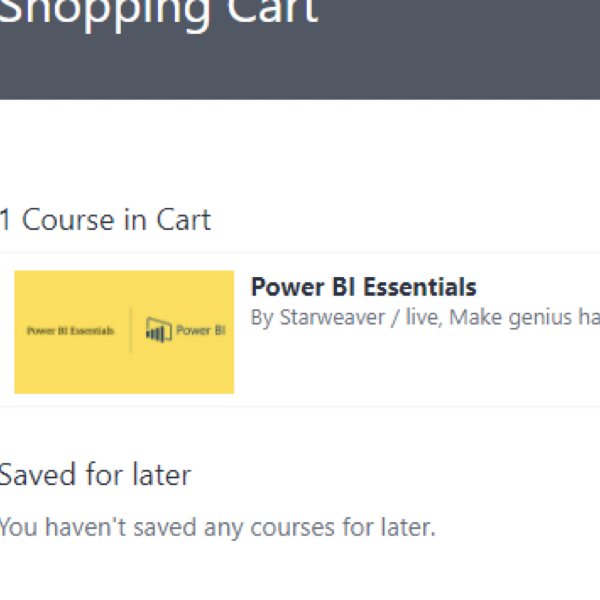Screen dimensions: 600x600
Task: Click small serif Power BI Essentials thumbnail caption
Action: 70,331
